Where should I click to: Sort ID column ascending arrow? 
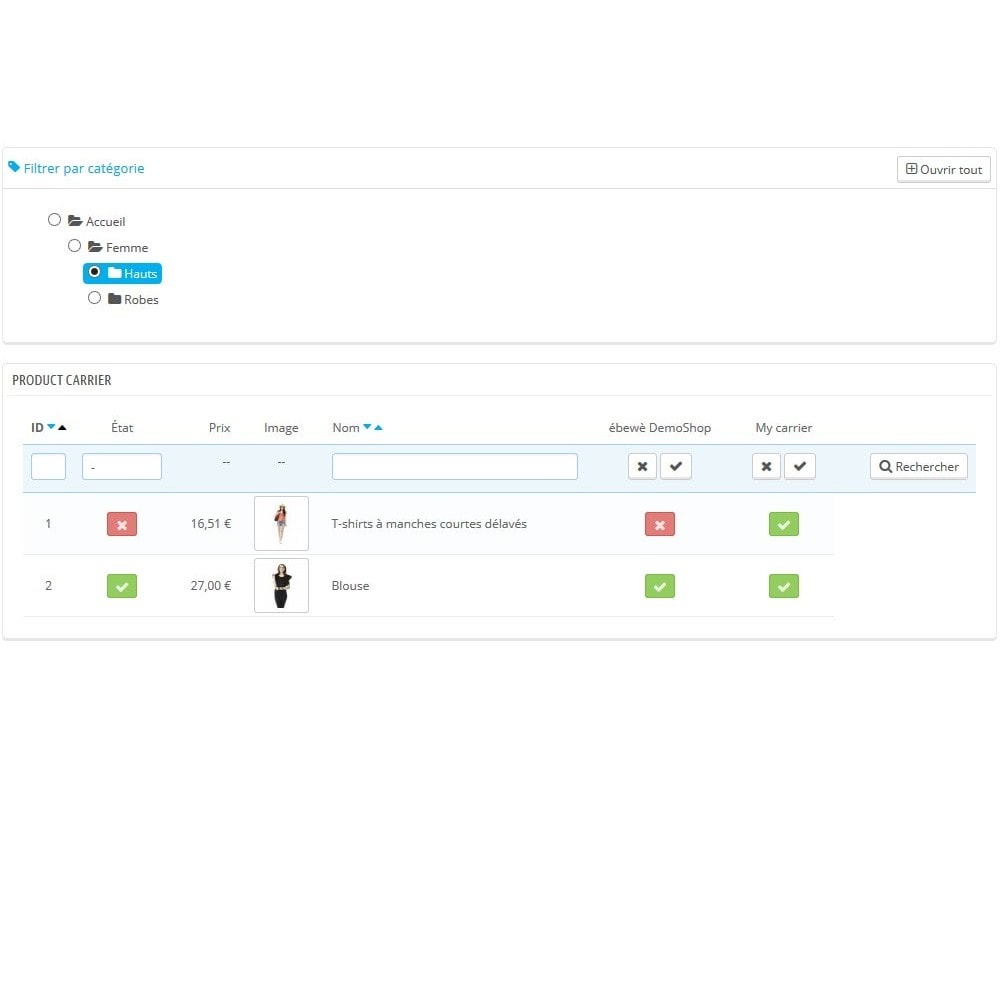coord(62,427)
